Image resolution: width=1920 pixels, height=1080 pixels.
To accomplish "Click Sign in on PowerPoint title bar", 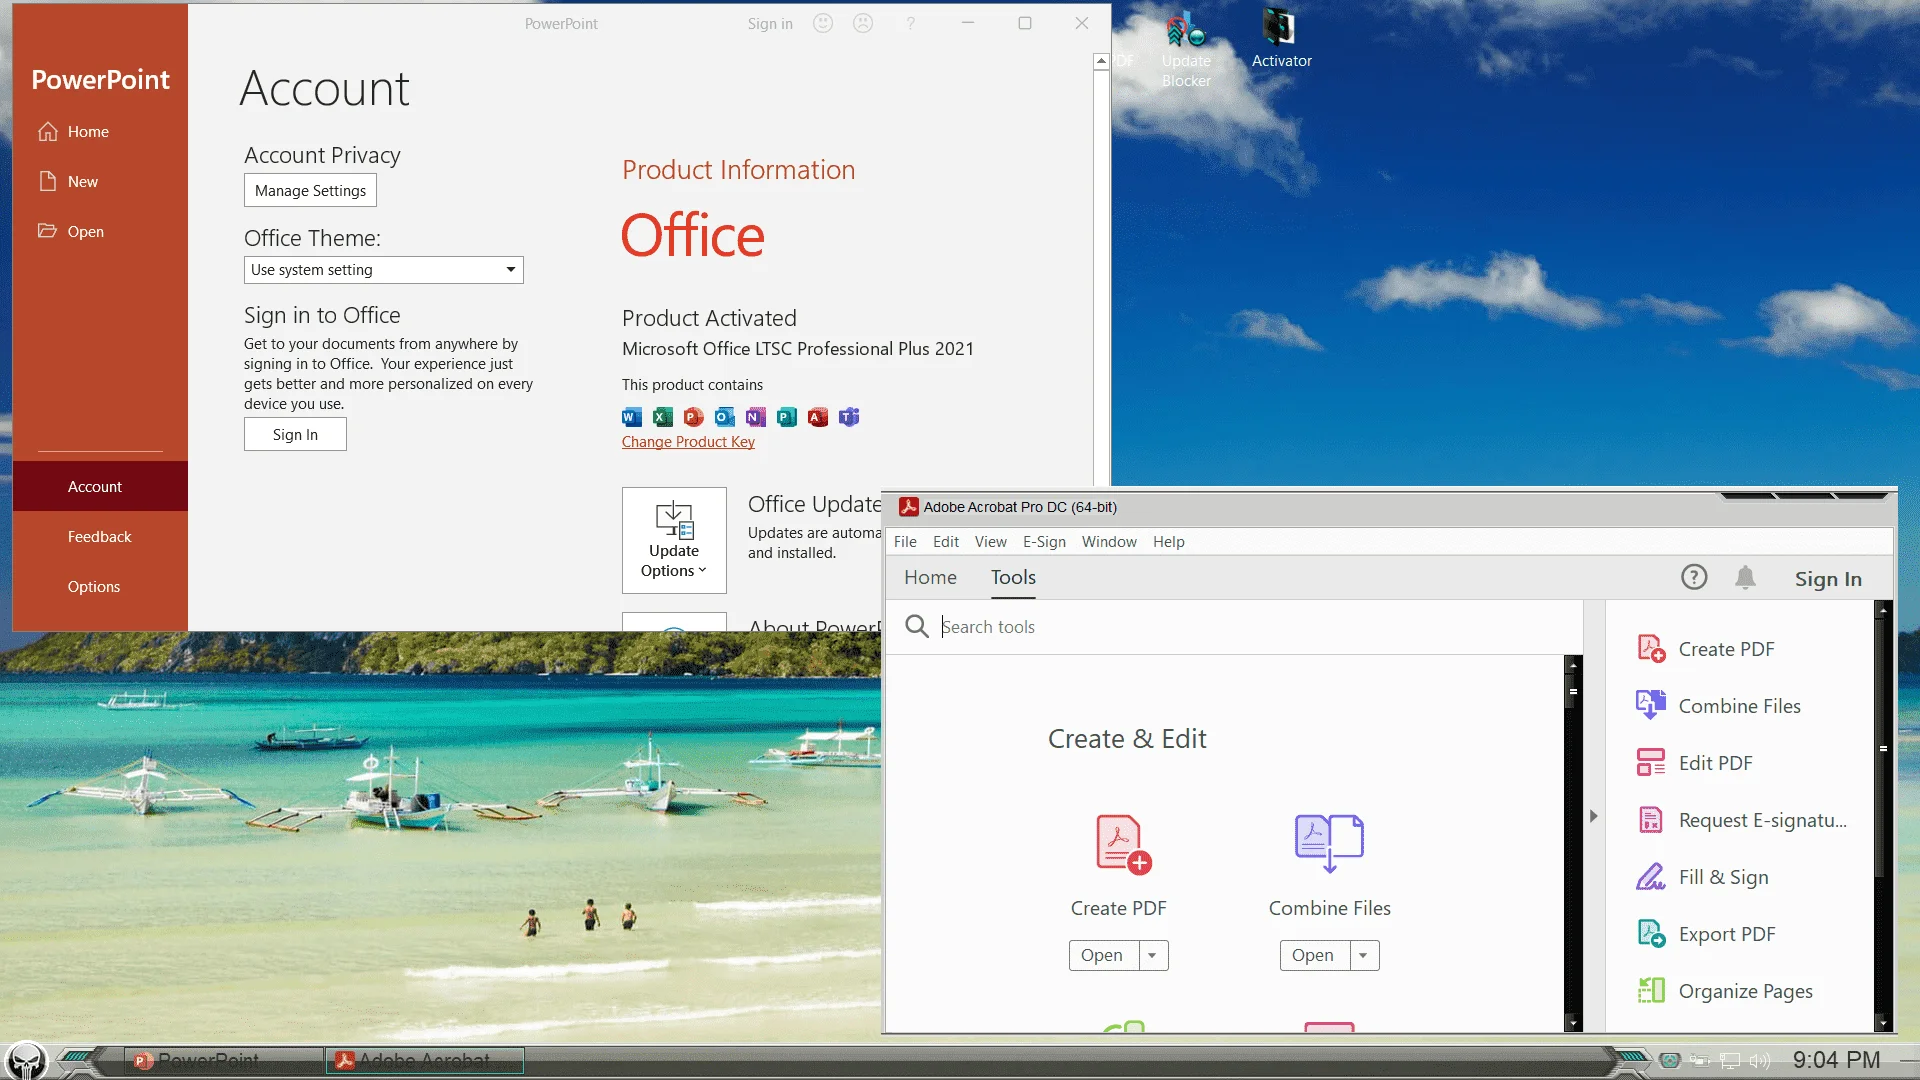I will click(770, 23).
